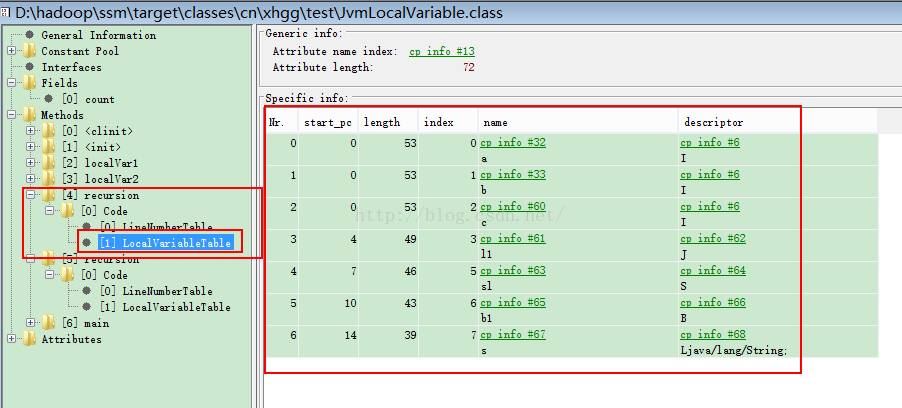902x408 pixels.
Task: Collapse the Fields node
Action: tap(12, 83)
